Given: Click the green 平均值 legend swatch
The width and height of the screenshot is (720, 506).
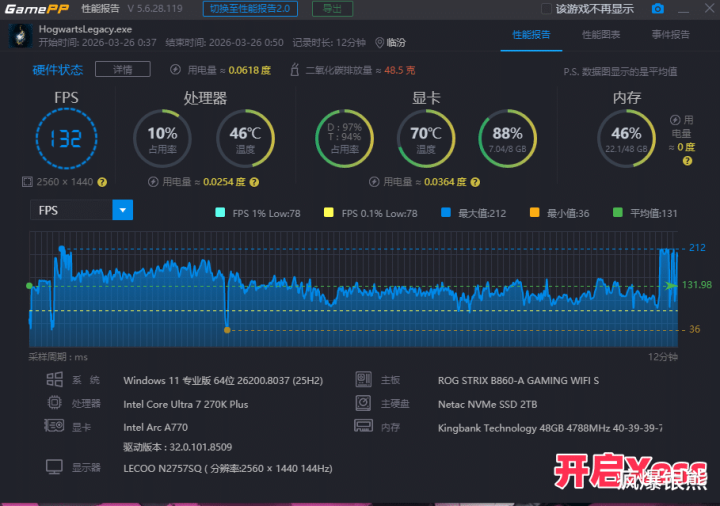Looking at the screenshot, I should tap(618, 213).
